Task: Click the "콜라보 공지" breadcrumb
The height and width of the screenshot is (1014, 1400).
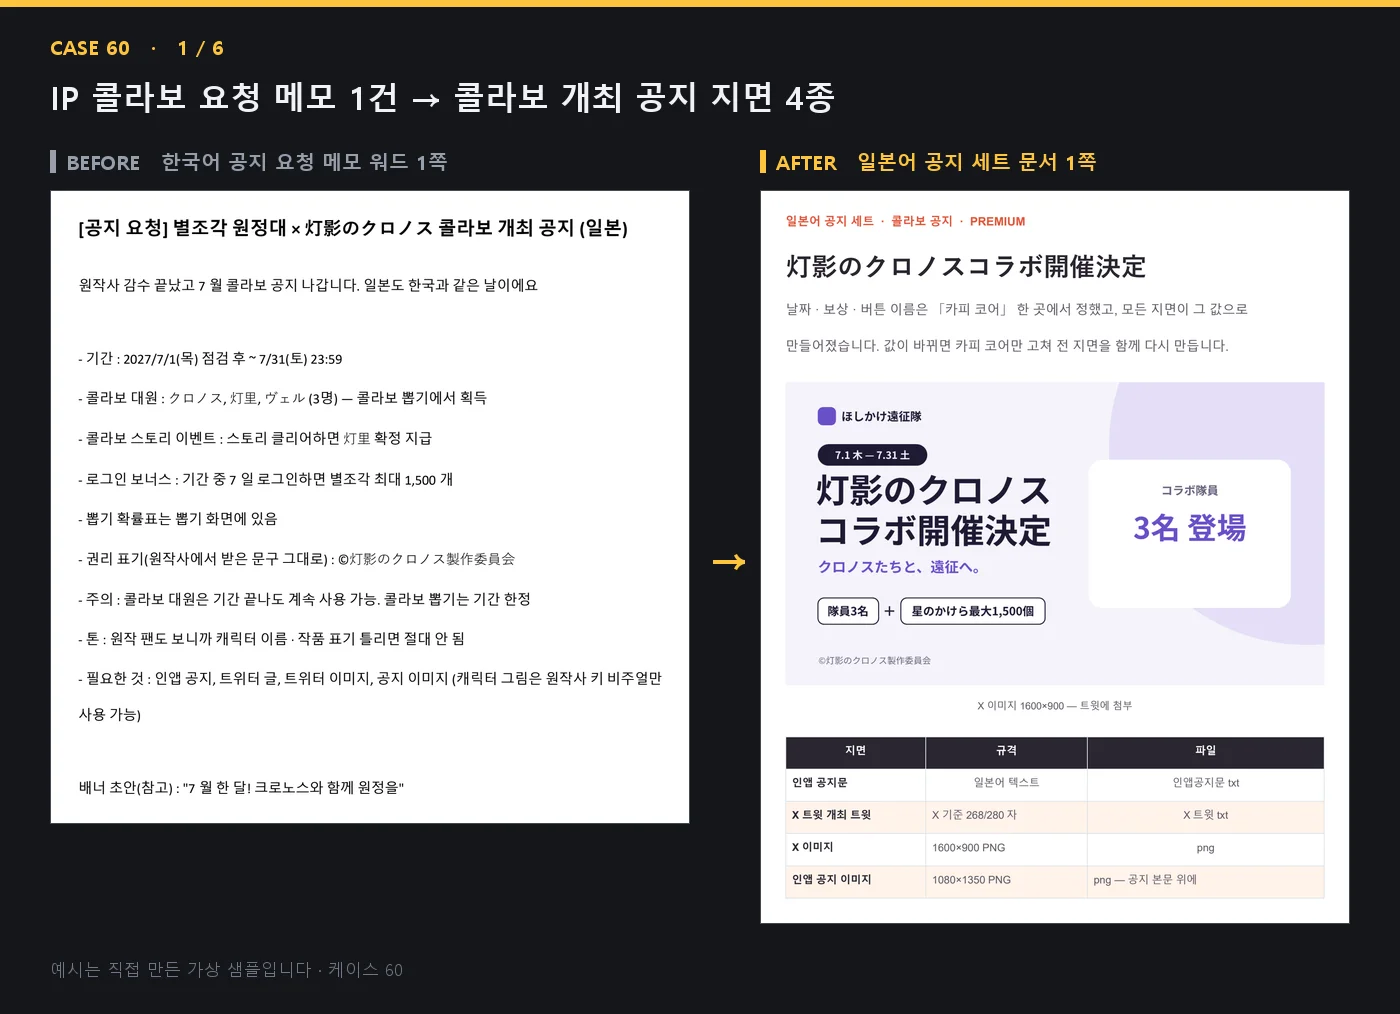Action: (922, 221)
